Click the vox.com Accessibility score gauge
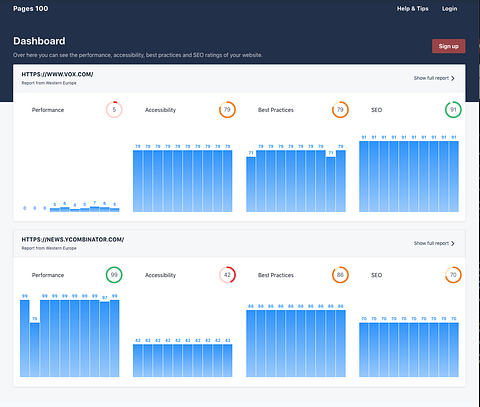The width and height of the screenshot is (480, 407). [x=227, y=110]
